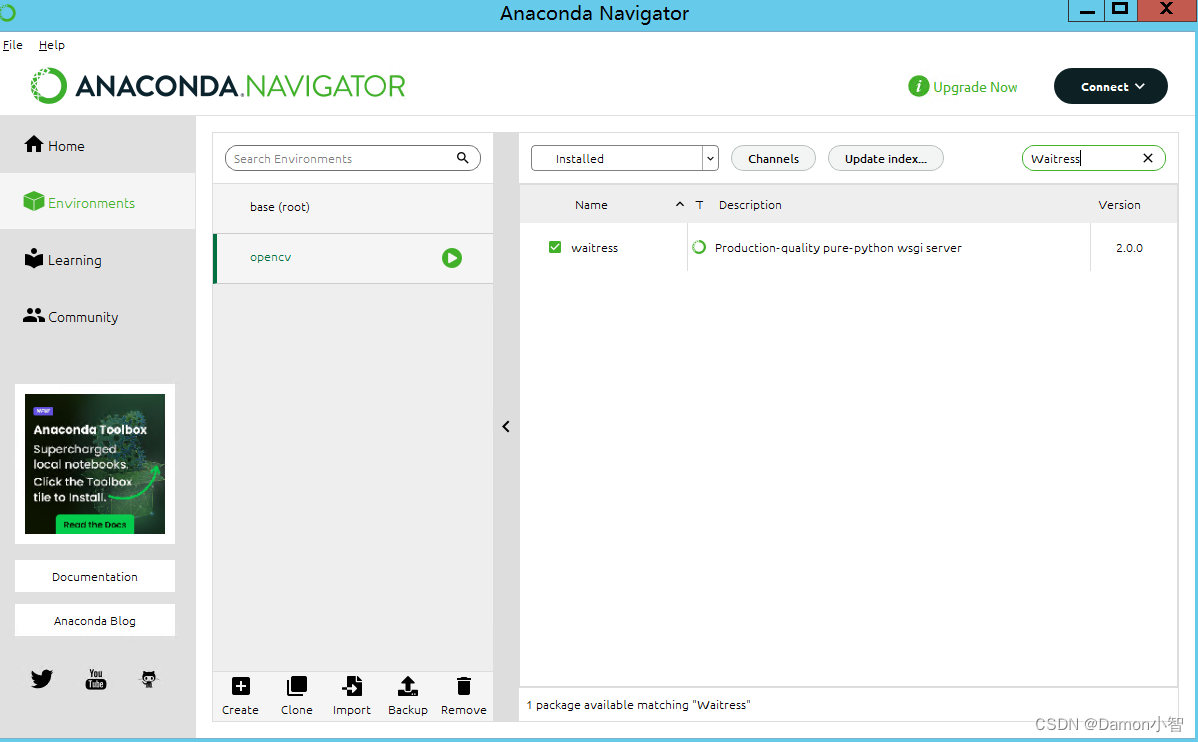Open the GitHub octocat icon
The width and height of the screenshot is (1198, 742).
pos(149,679)
